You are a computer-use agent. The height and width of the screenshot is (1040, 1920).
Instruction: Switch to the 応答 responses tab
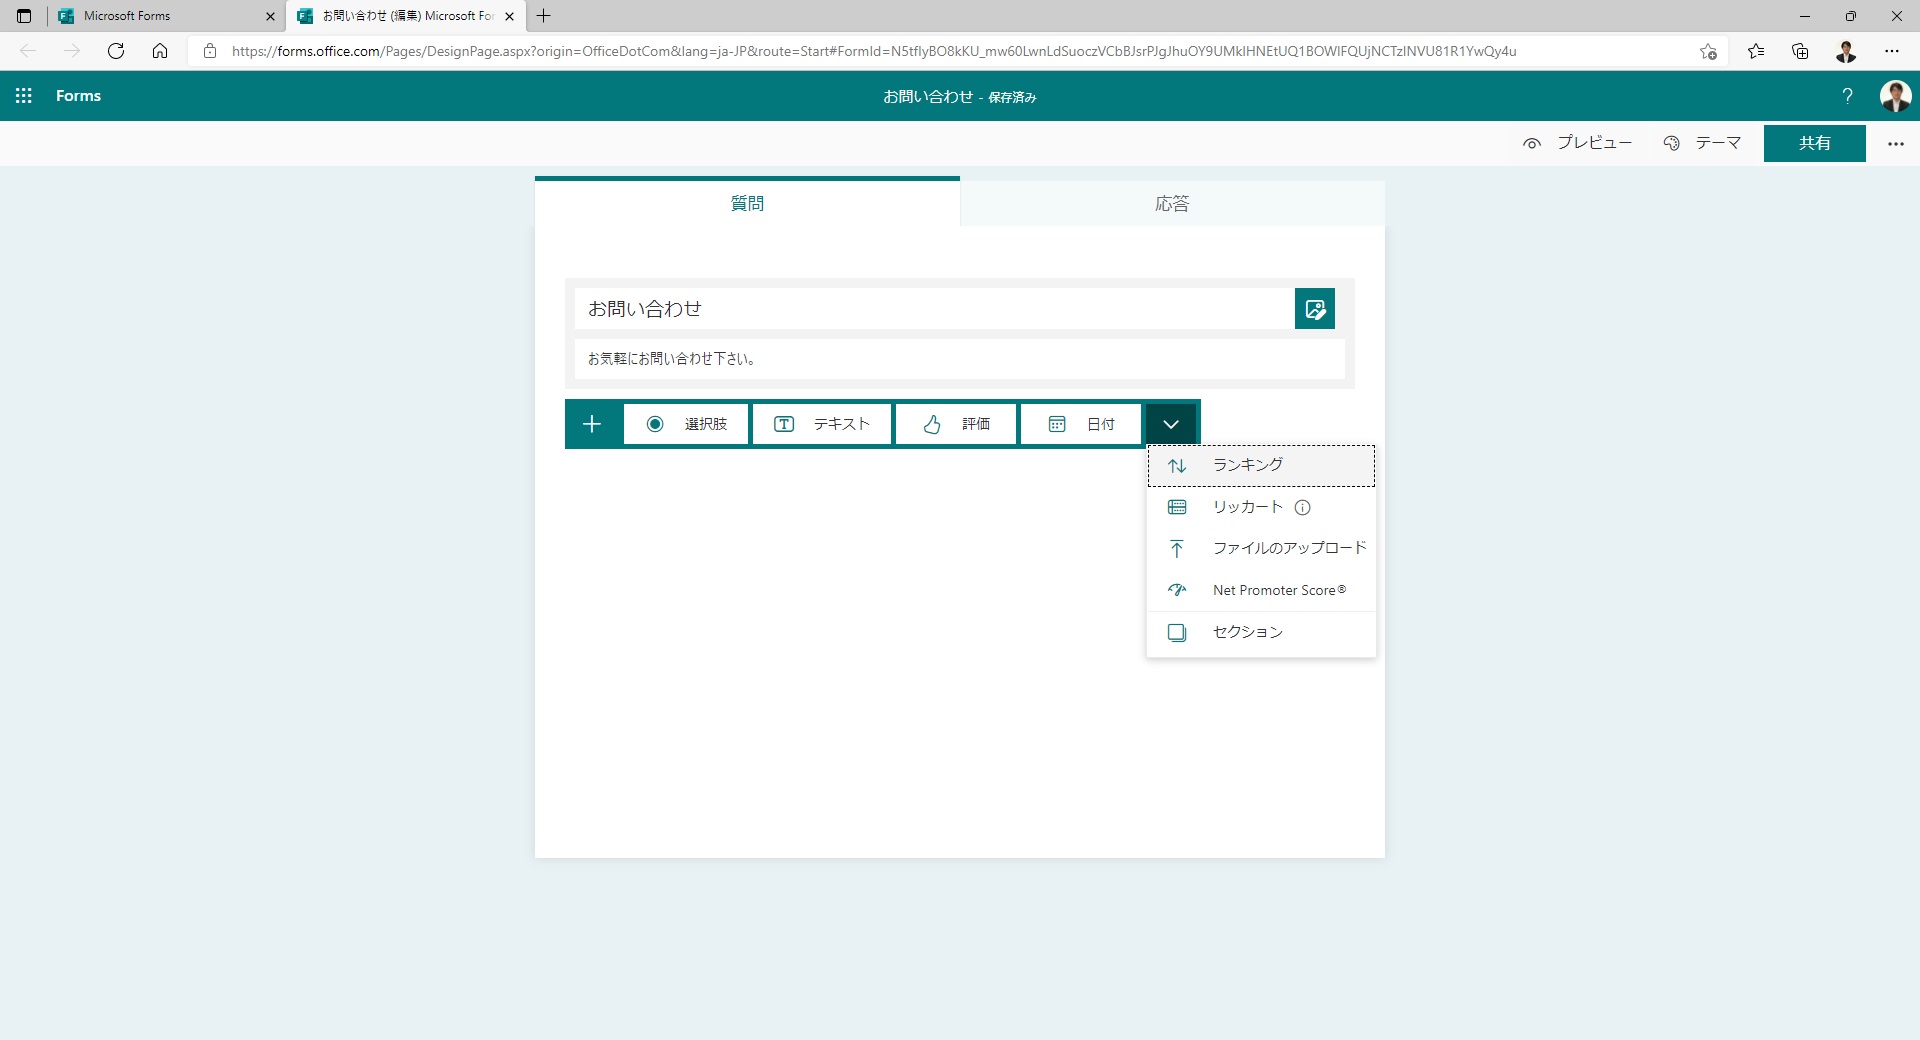(x=1172, y=204)
